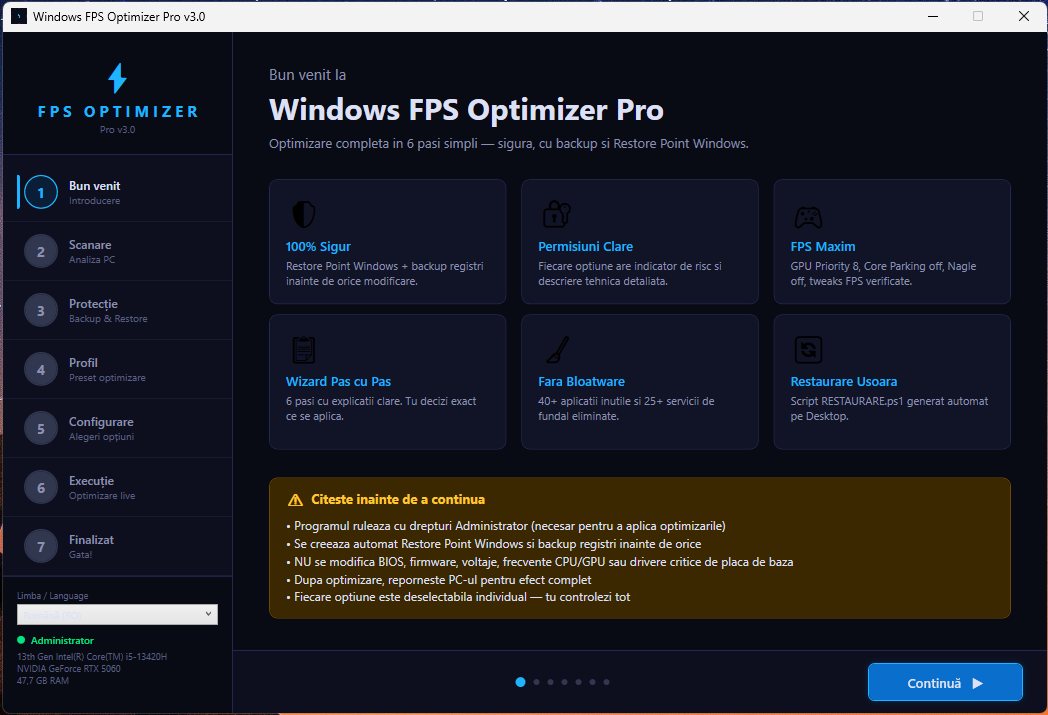Click the shield icon on the 100% Sigur card
1048x715 pixels.
coord(302,213)
